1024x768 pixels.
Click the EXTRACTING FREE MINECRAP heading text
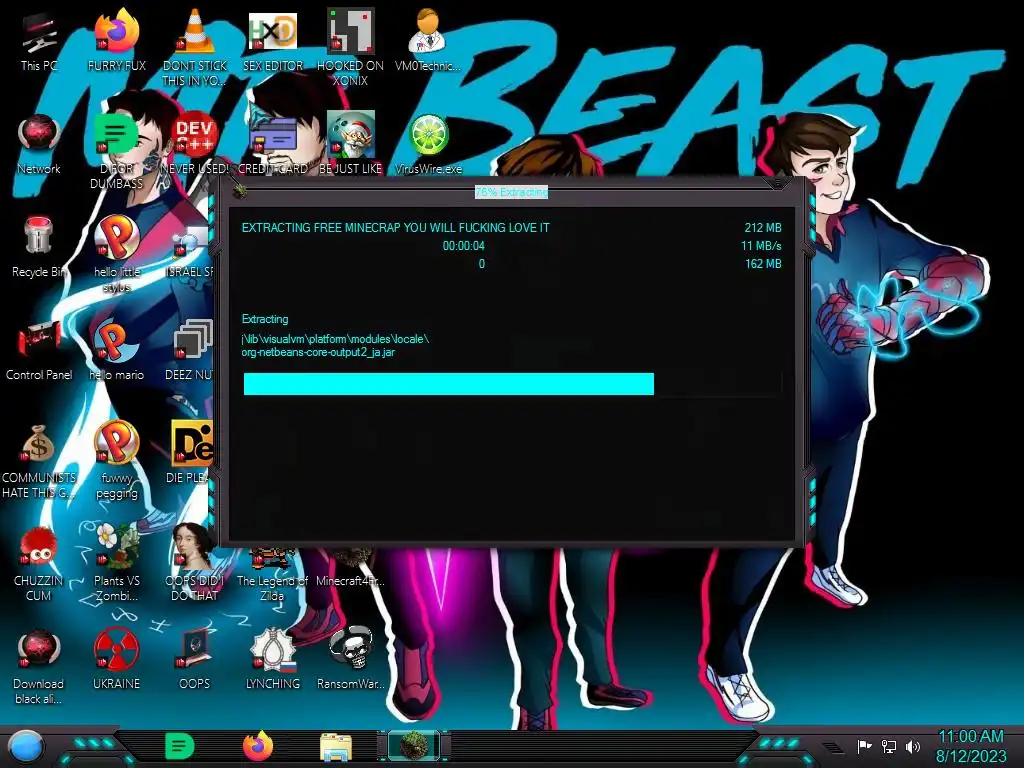point(396,228)
